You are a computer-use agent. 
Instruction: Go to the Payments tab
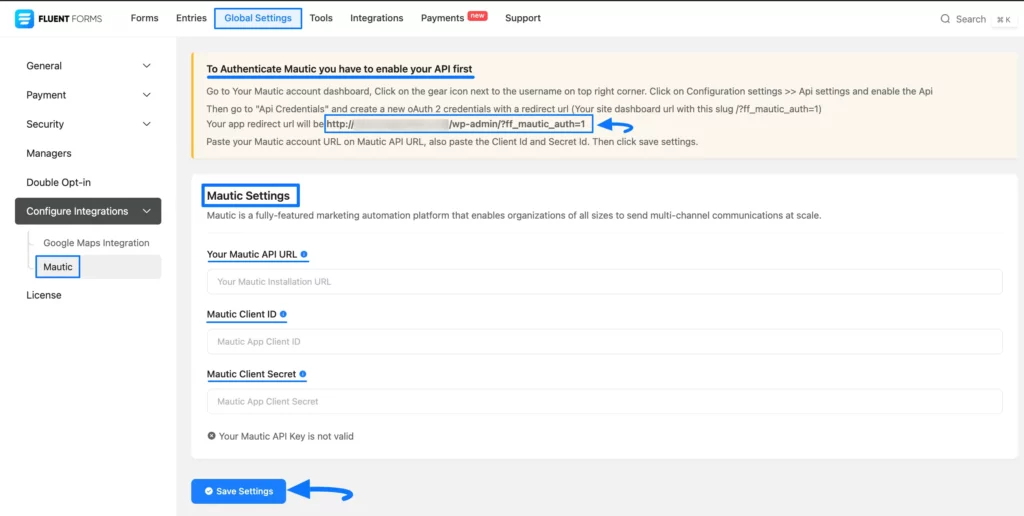442,18
